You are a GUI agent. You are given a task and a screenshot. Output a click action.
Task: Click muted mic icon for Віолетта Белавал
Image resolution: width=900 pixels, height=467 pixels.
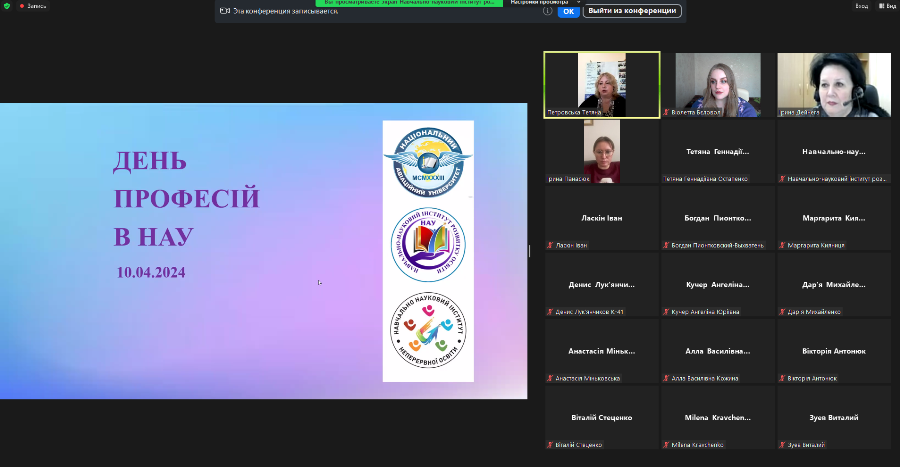pyautogui.click(x=666, y=112)
